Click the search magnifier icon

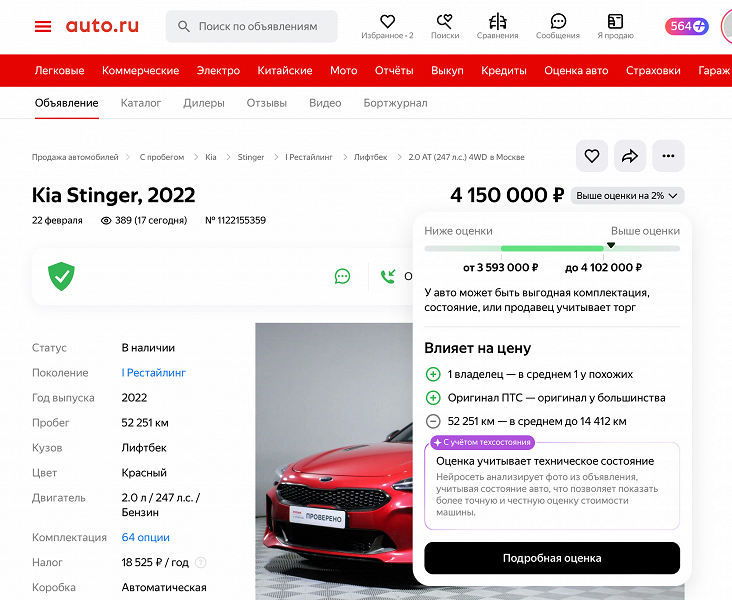(183, 27)
